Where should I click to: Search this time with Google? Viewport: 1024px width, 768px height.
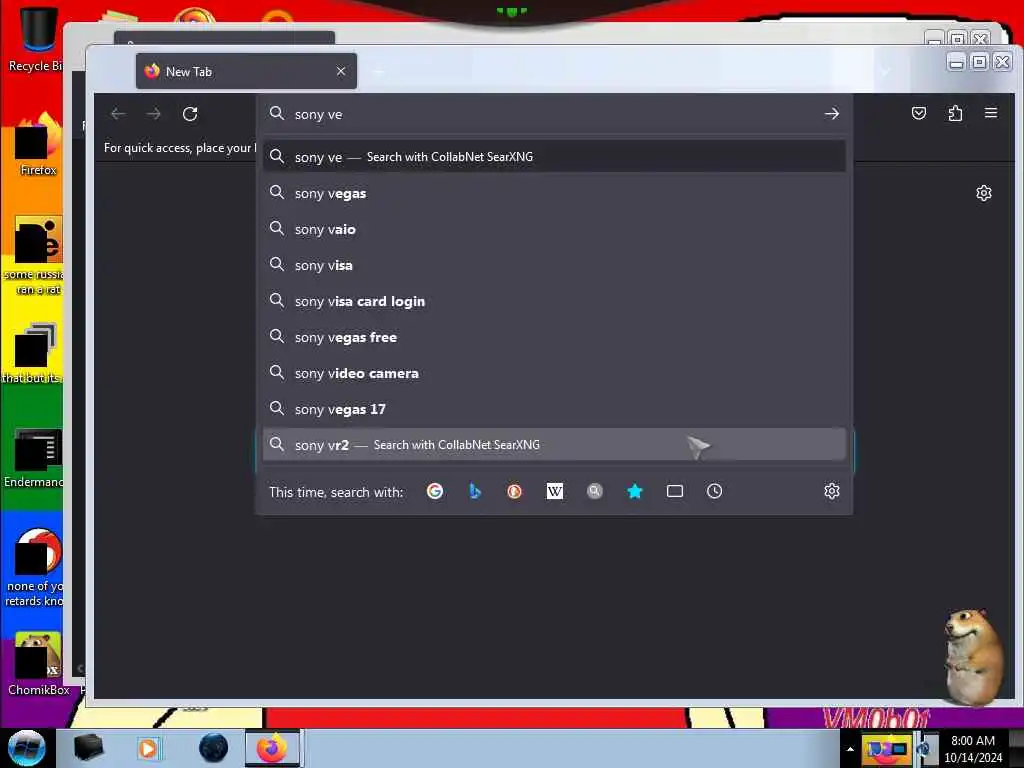pos(435,491)
